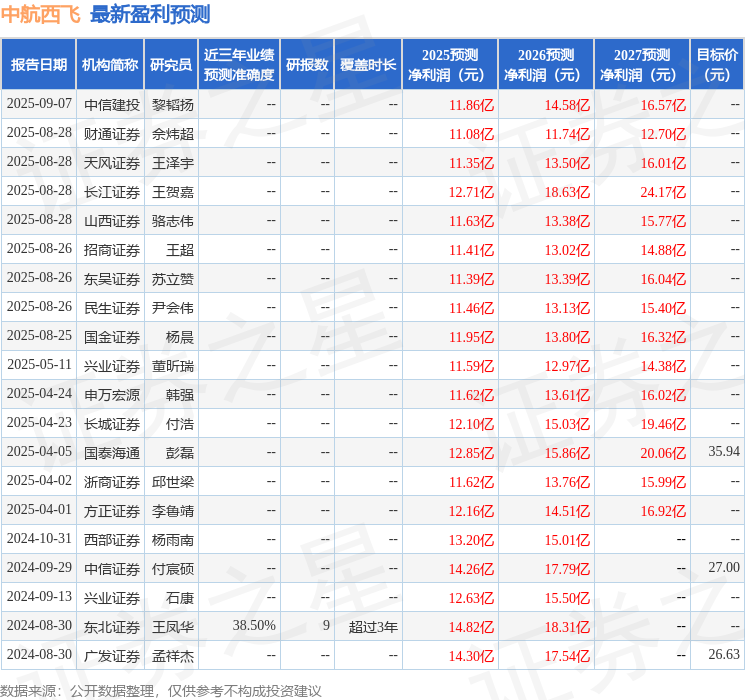Click the target price 35.94

tap(724, 451)
